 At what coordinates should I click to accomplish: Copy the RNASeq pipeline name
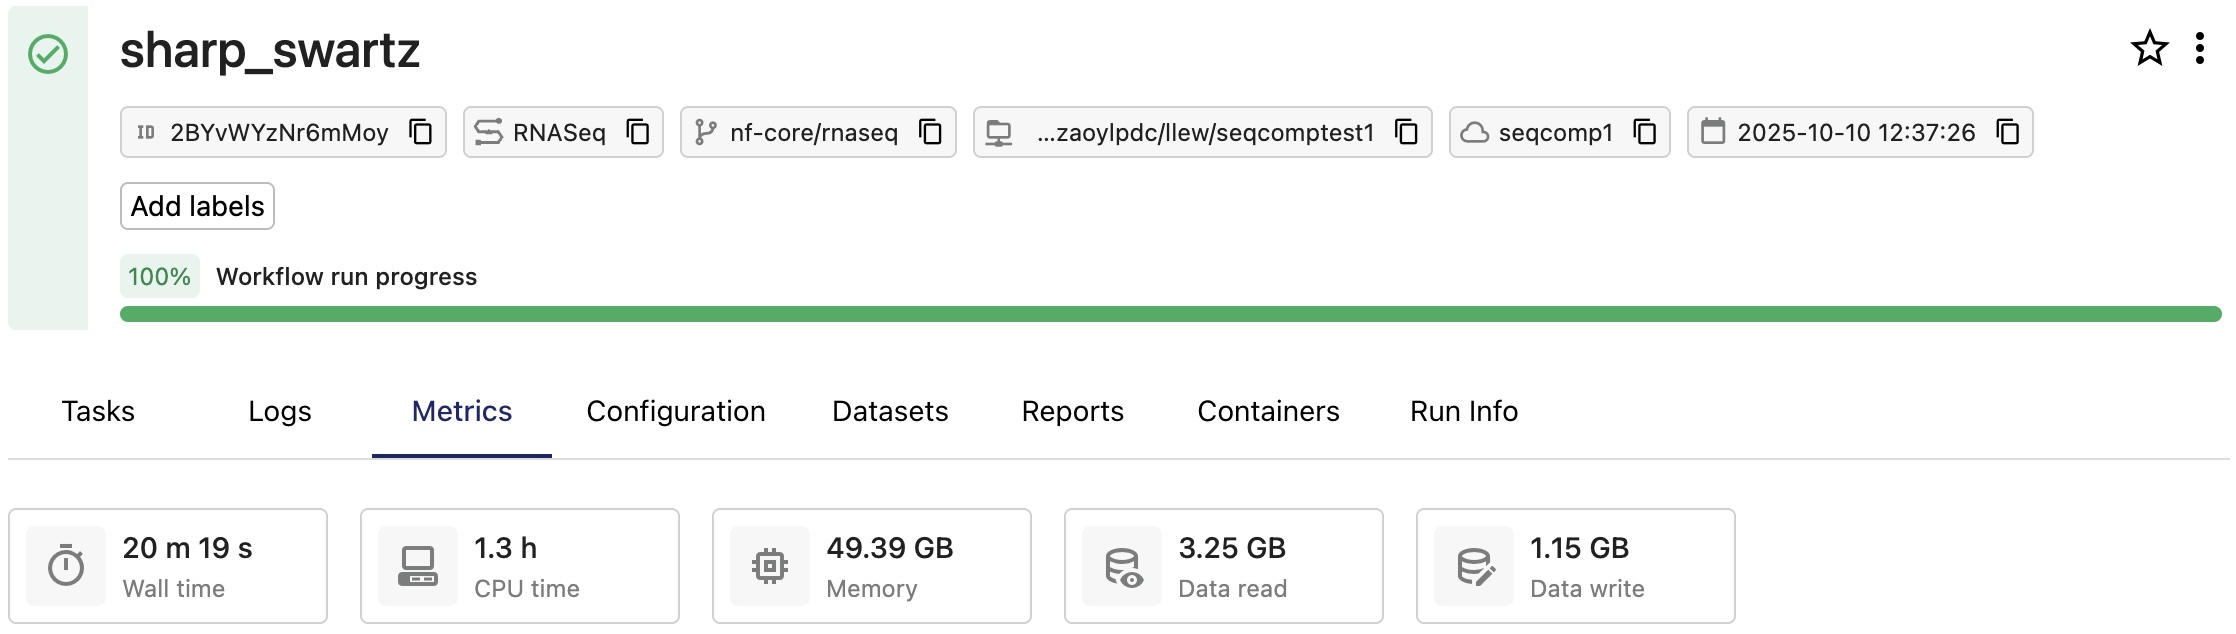pos(638,132)
